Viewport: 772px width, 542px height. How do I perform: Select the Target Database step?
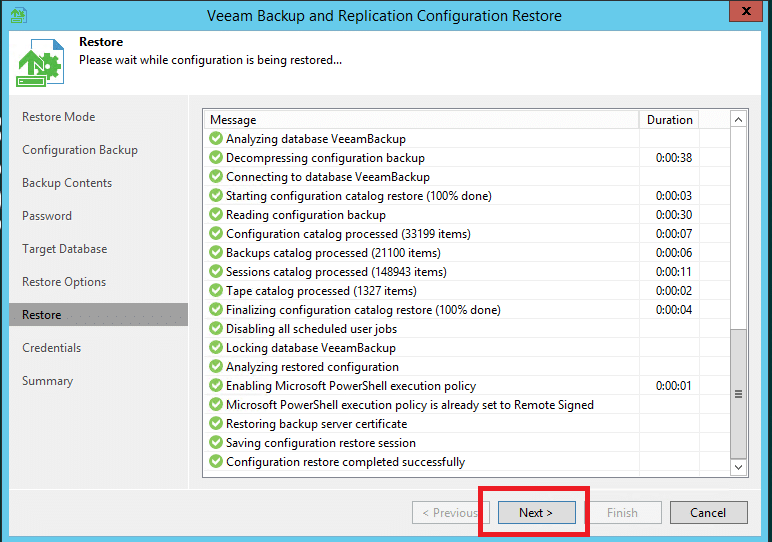pyautogui.click(x=64, y=249)
